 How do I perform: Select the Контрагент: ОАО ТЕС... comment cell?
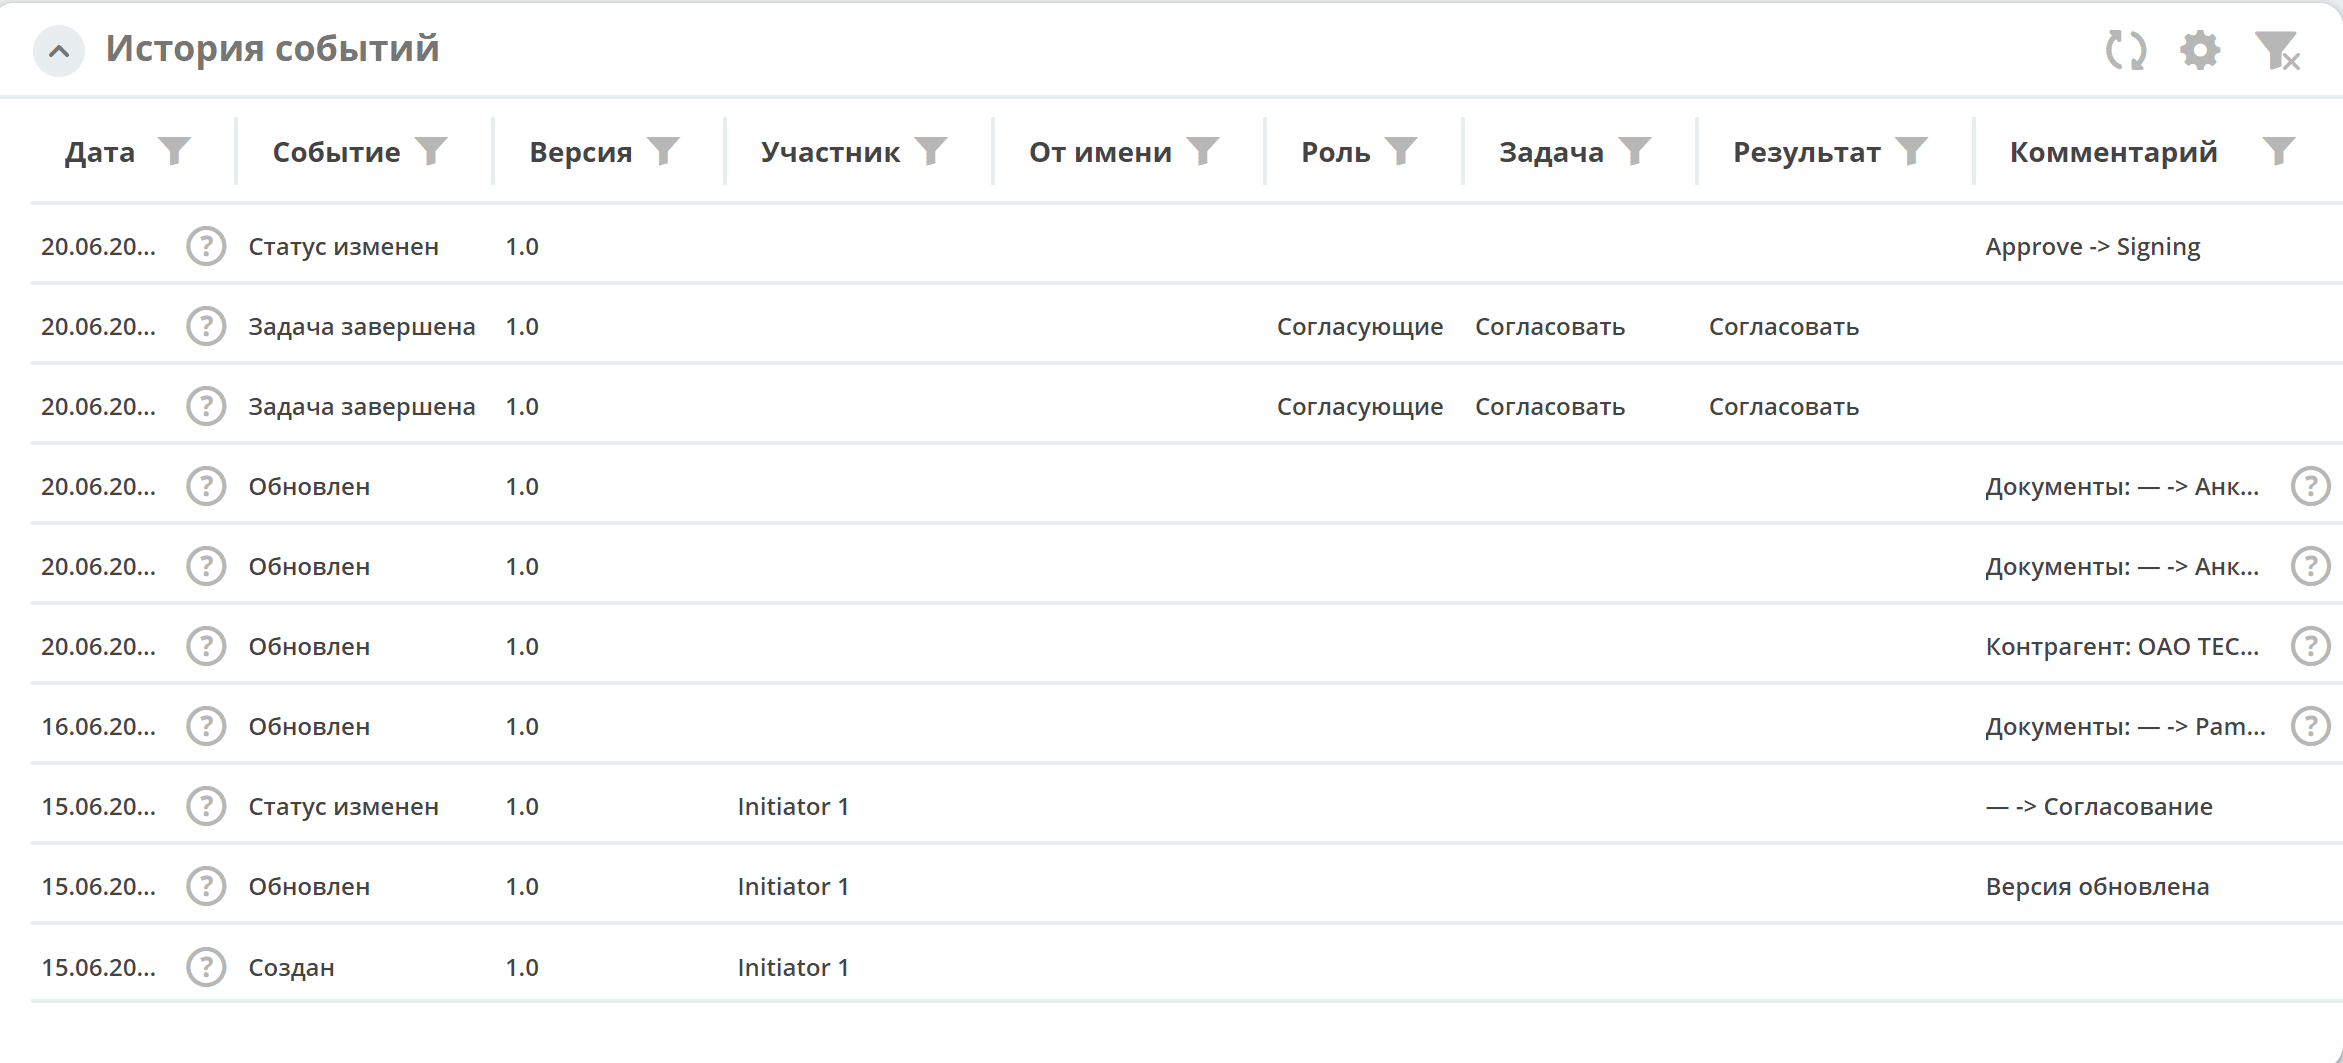[x=2122, y=647]
